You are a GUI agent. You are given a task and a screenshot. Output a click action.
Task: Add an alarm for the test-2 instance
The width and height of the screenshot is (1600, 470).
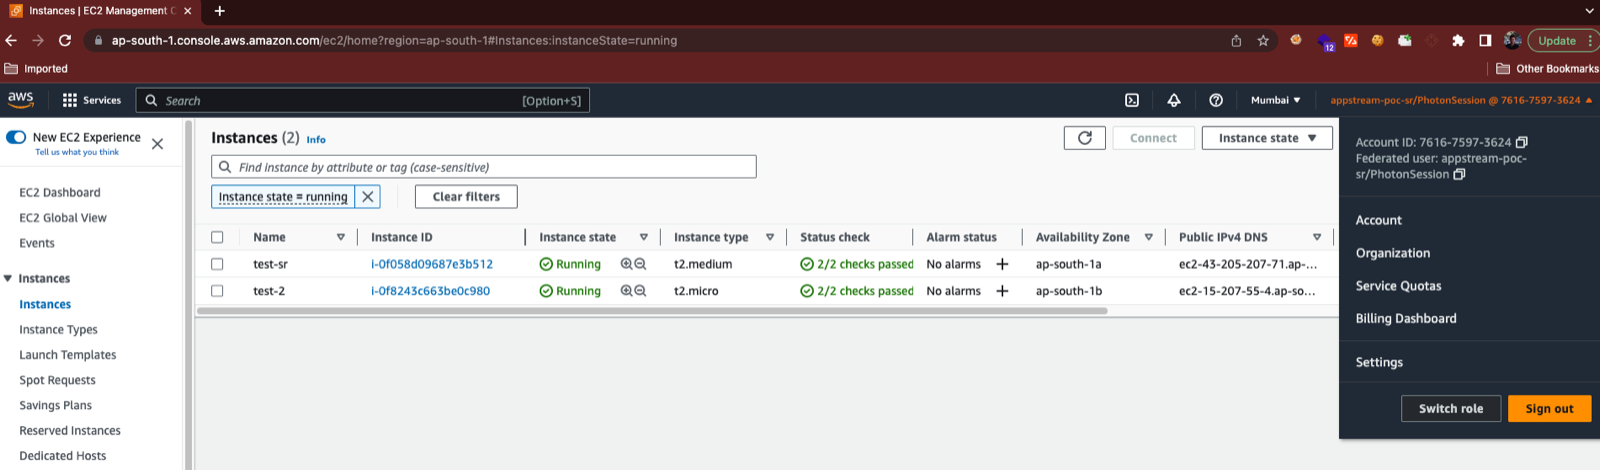(1002, 291)
